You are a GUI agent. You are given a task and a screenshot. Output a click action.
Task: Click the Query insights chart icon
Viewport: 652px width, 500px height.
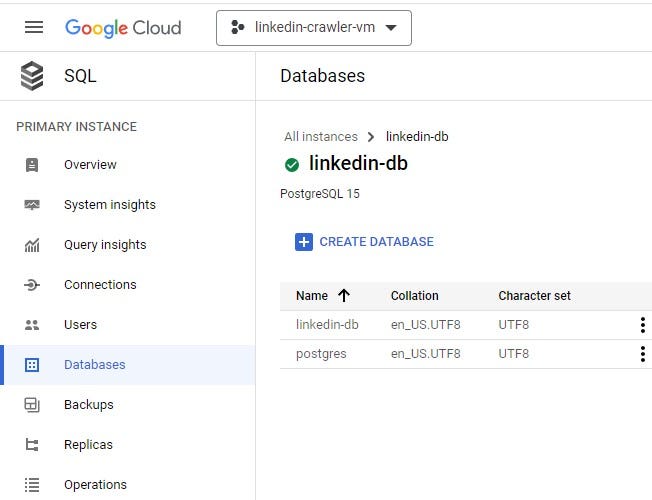32,245
